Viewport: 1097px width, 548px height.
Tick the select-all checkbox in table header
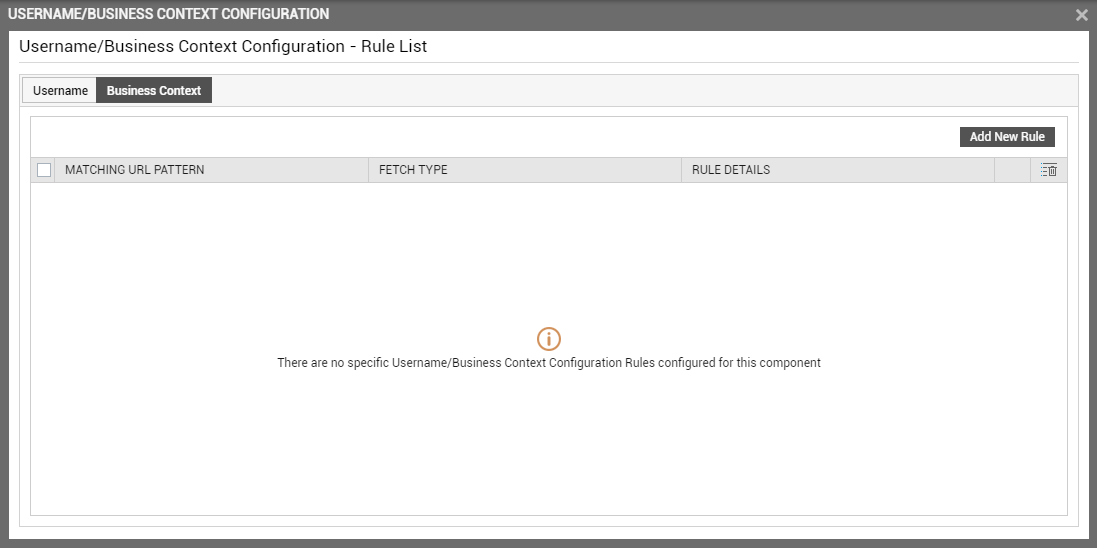44,170
